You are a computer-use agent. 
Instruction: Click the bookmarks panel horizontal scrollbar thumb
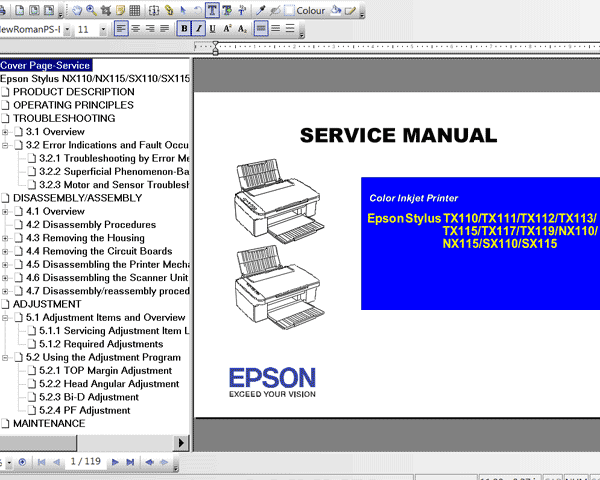pyautogui.click(x=38, y=443)
